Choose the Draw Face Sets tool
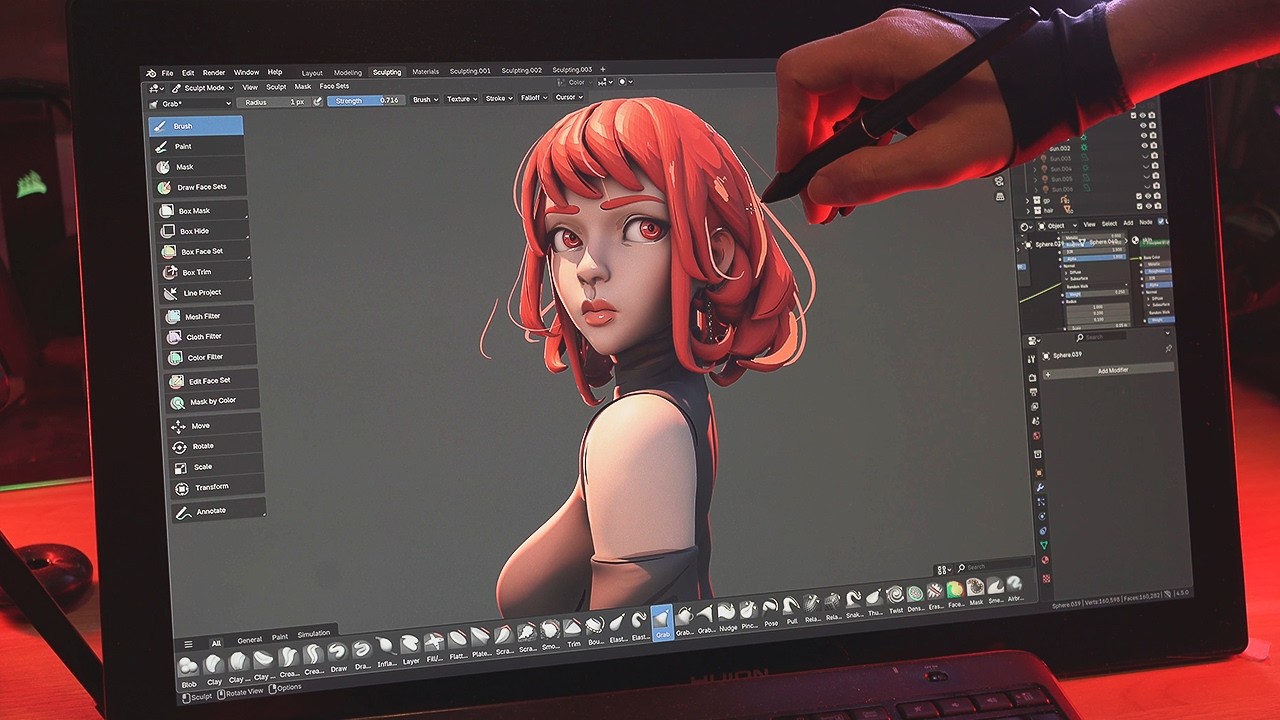 pyautogui.click(x=199, y=187)
